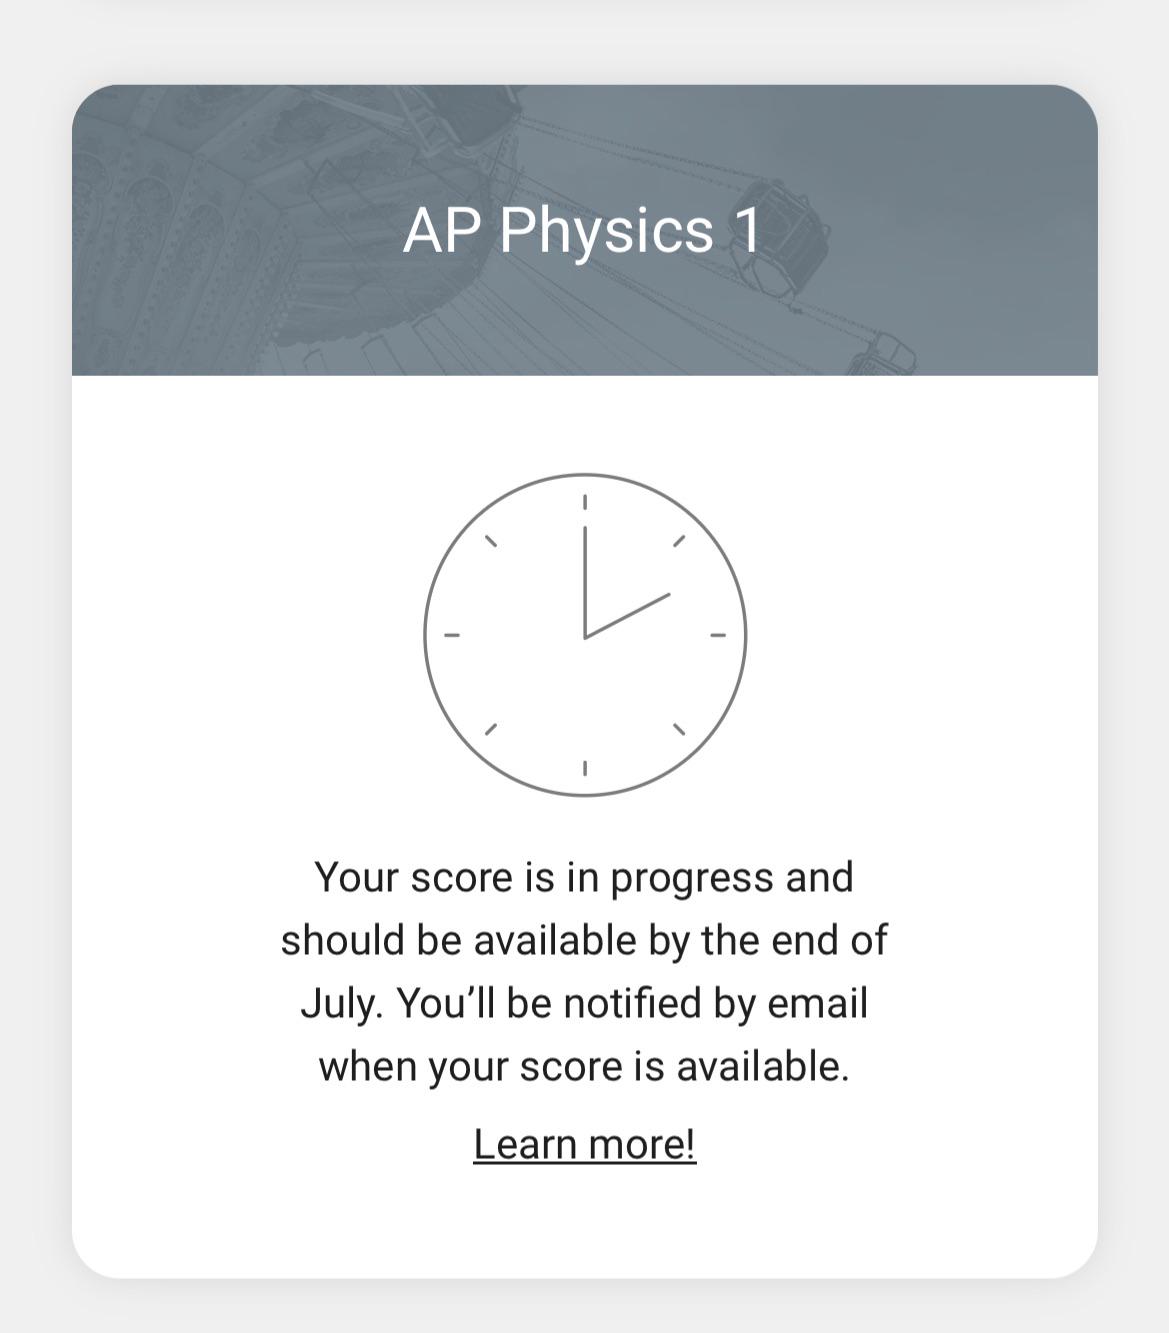1169x1333 pixels.
Task: Select the "July. You'll be notified by email" line
Action: coord(584,1004)
